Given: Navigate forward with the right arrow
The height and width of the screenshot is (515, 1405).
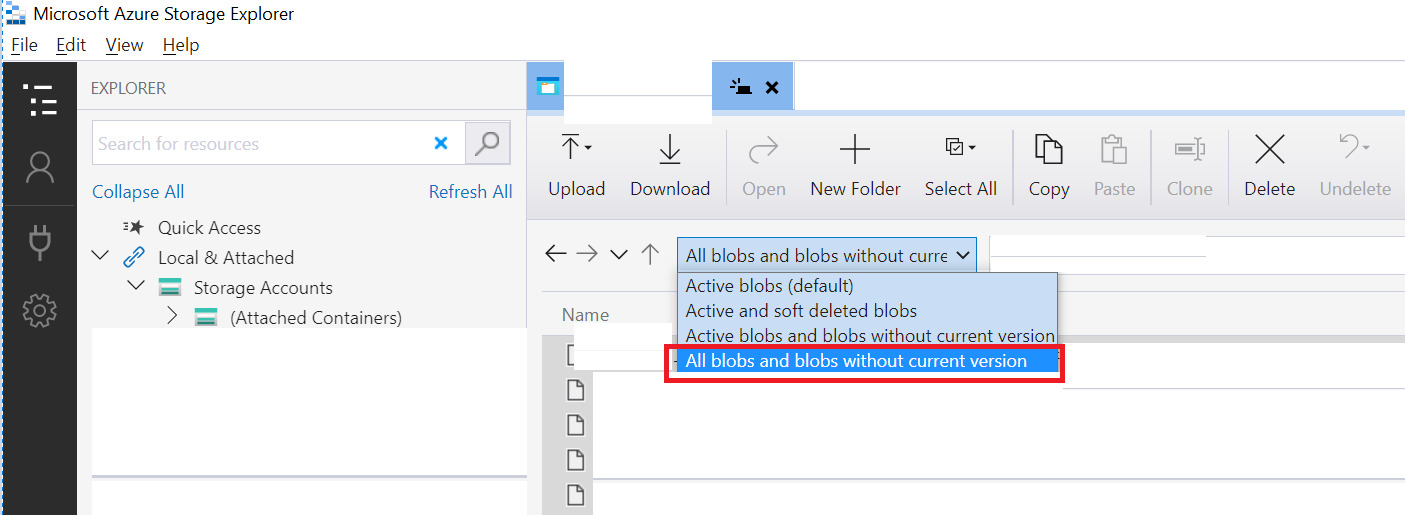Looking at the screenshot, I should click(587, 254).
